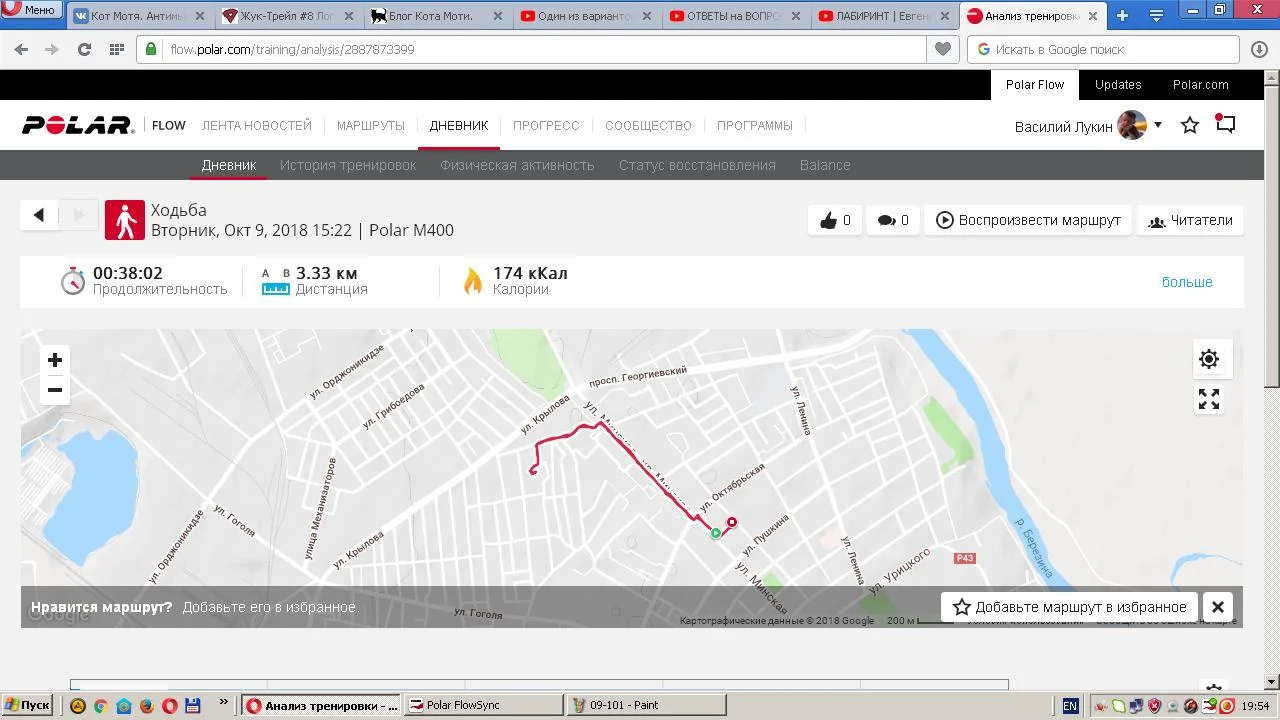Switch to 'История тренировок' tab
Screen dimensions: 1280x720
tap(348, 165)
